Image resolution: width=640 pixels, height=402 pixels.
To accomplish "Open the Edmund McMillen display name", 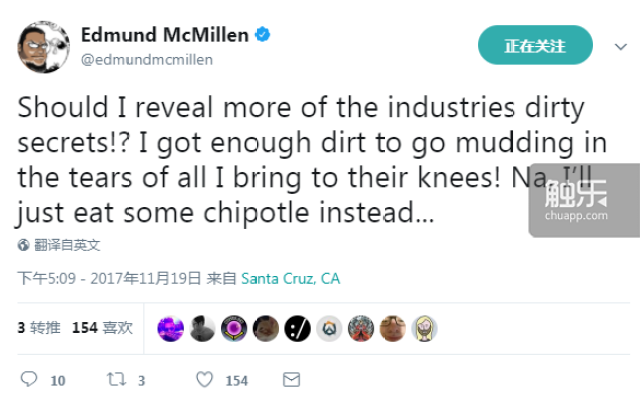I will [164, 35].
